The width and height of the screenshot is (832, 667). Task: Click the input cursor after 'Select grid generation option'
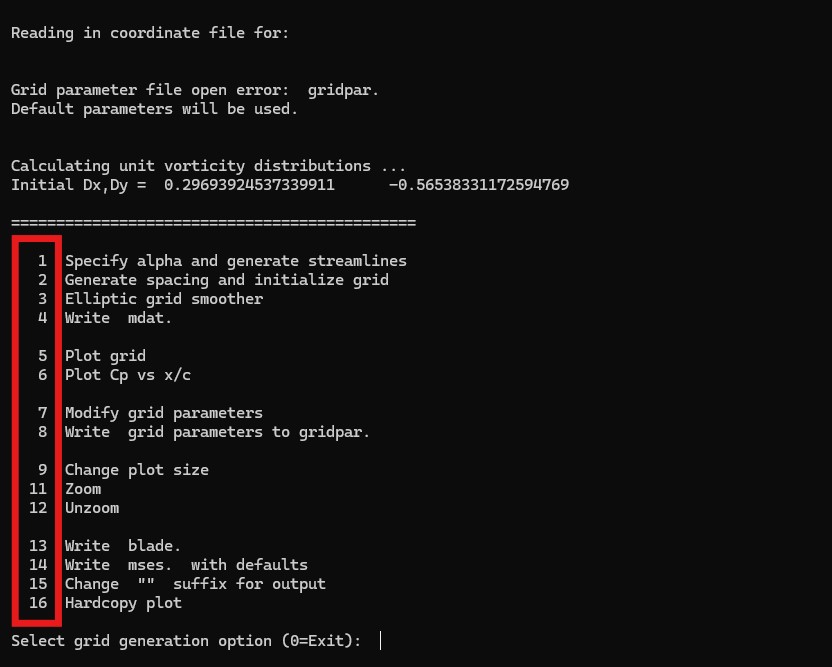(x=380, y=641)
